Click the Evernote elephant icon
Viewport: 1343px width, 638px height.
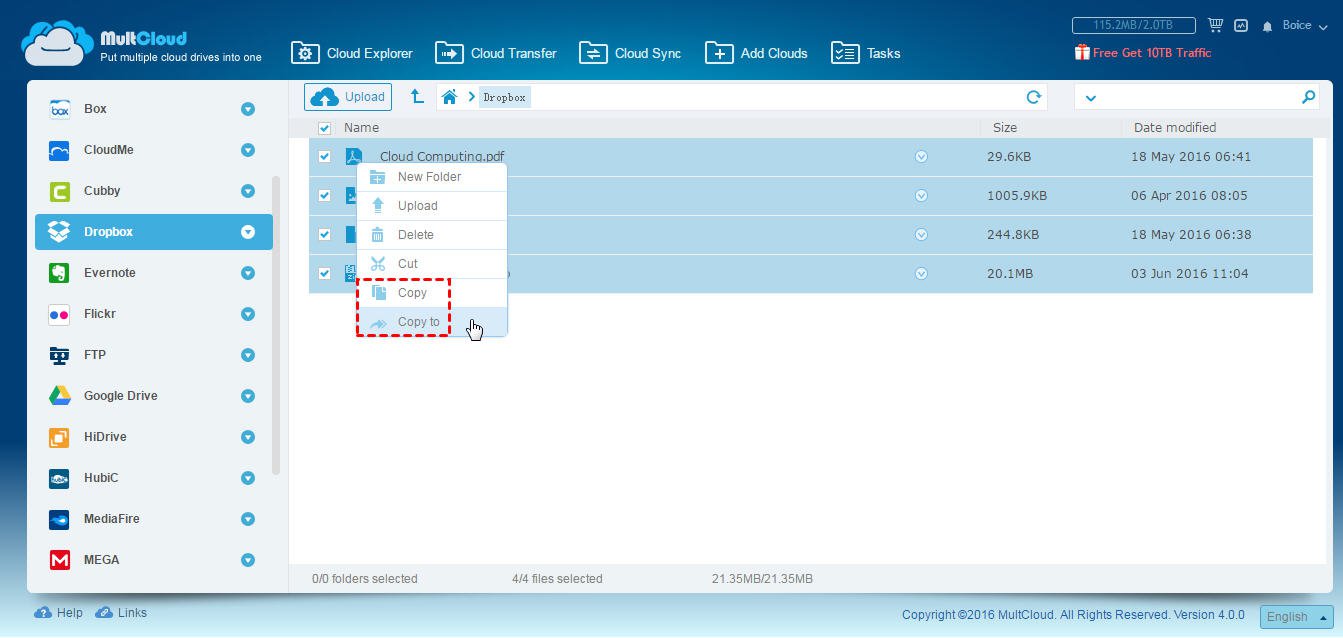tap(59, 273)
